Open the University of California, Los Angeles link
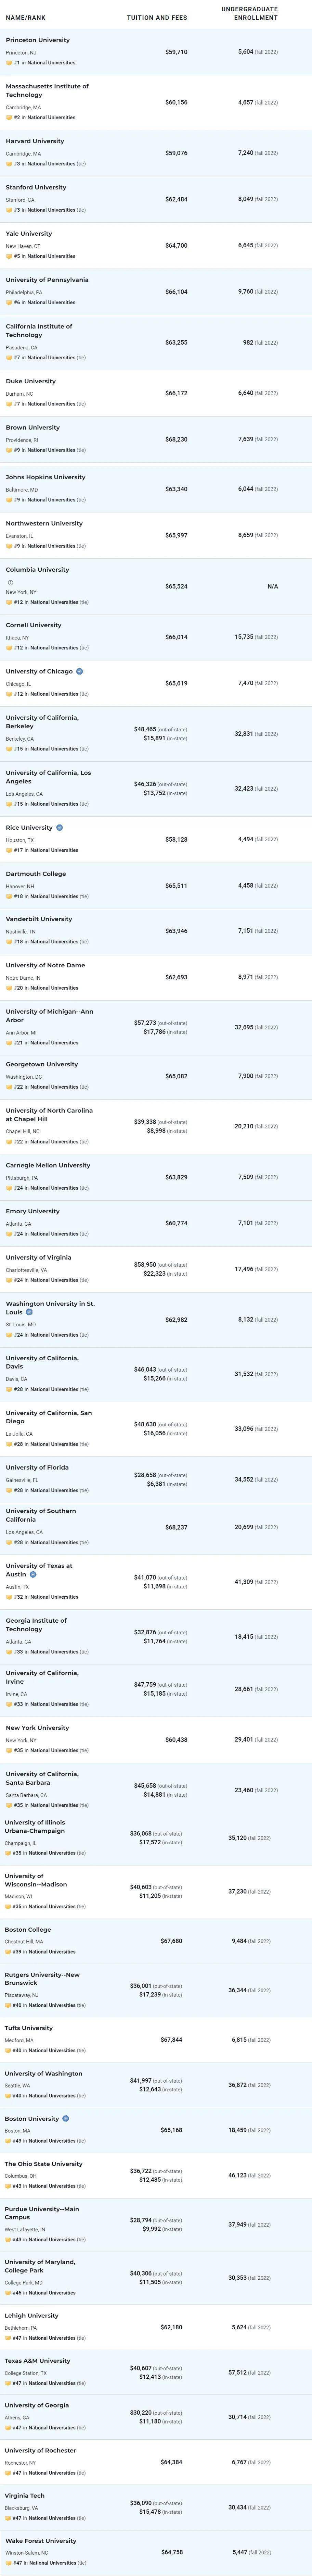Image resolution: width=312 pixels, height=2576 pixels. pyautogui.click(x=48, y=777)
